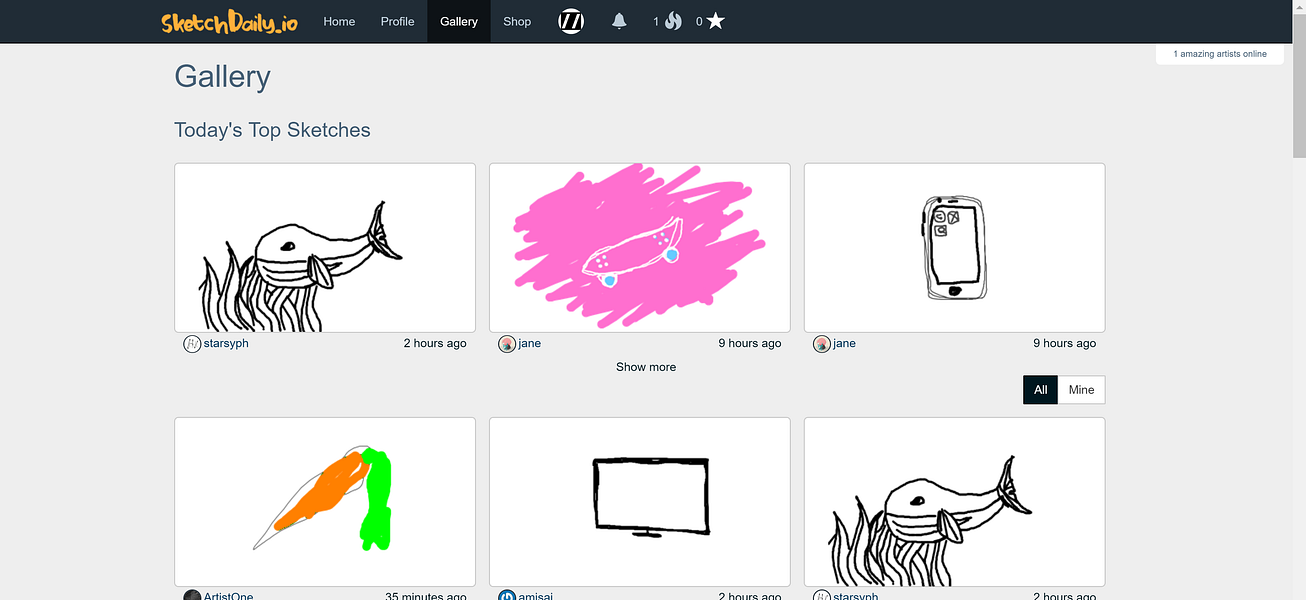The height and width of the screenshot is (600, 1306).
Task: Open the Home menu item
Action: point(339,21)
